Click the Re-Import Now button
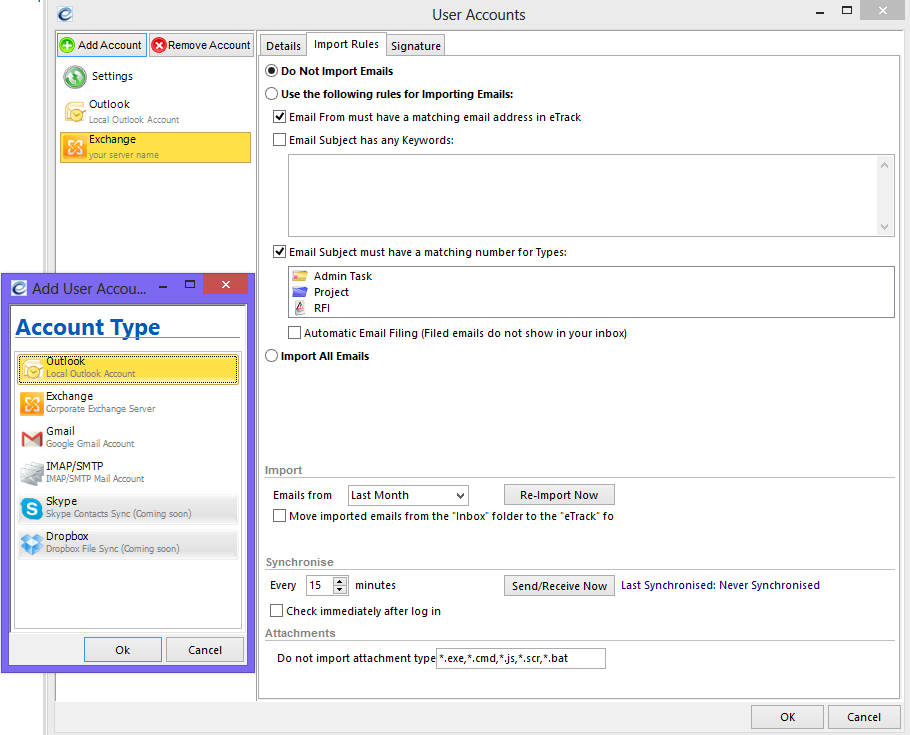910x735 pixels. coord(559,495)
